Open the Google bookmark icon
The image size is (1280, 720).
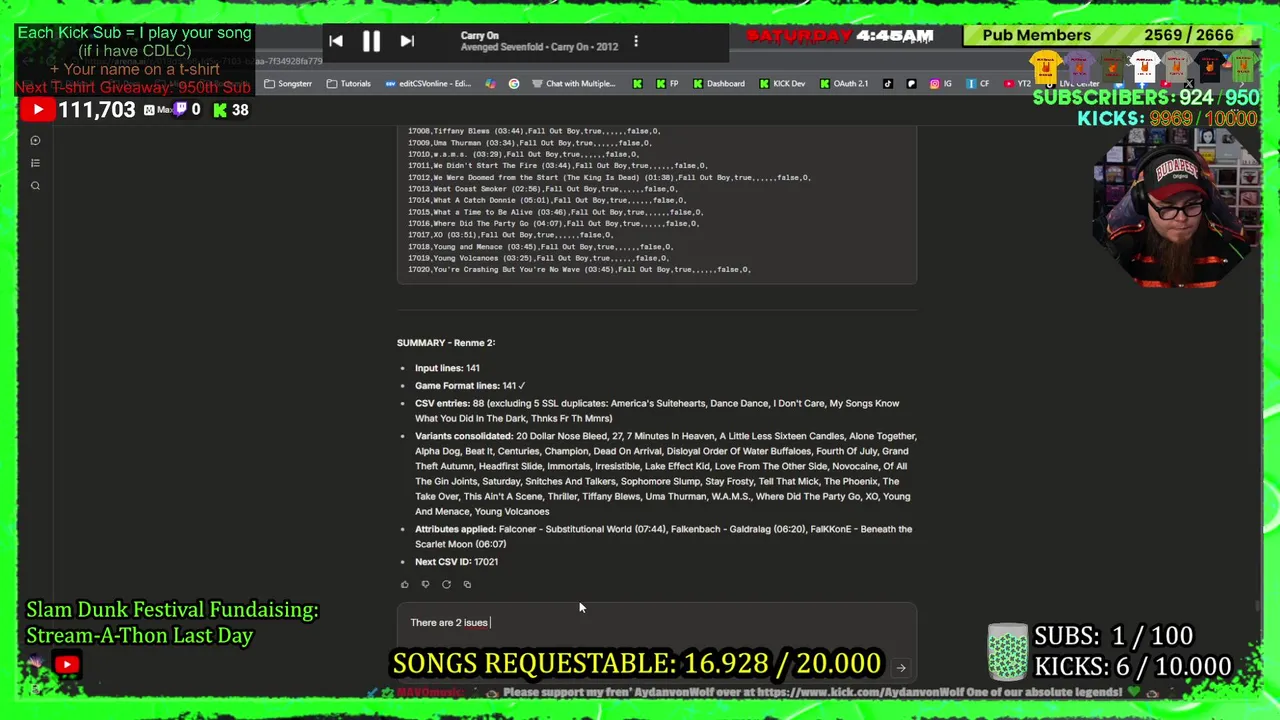pos(514,84)
